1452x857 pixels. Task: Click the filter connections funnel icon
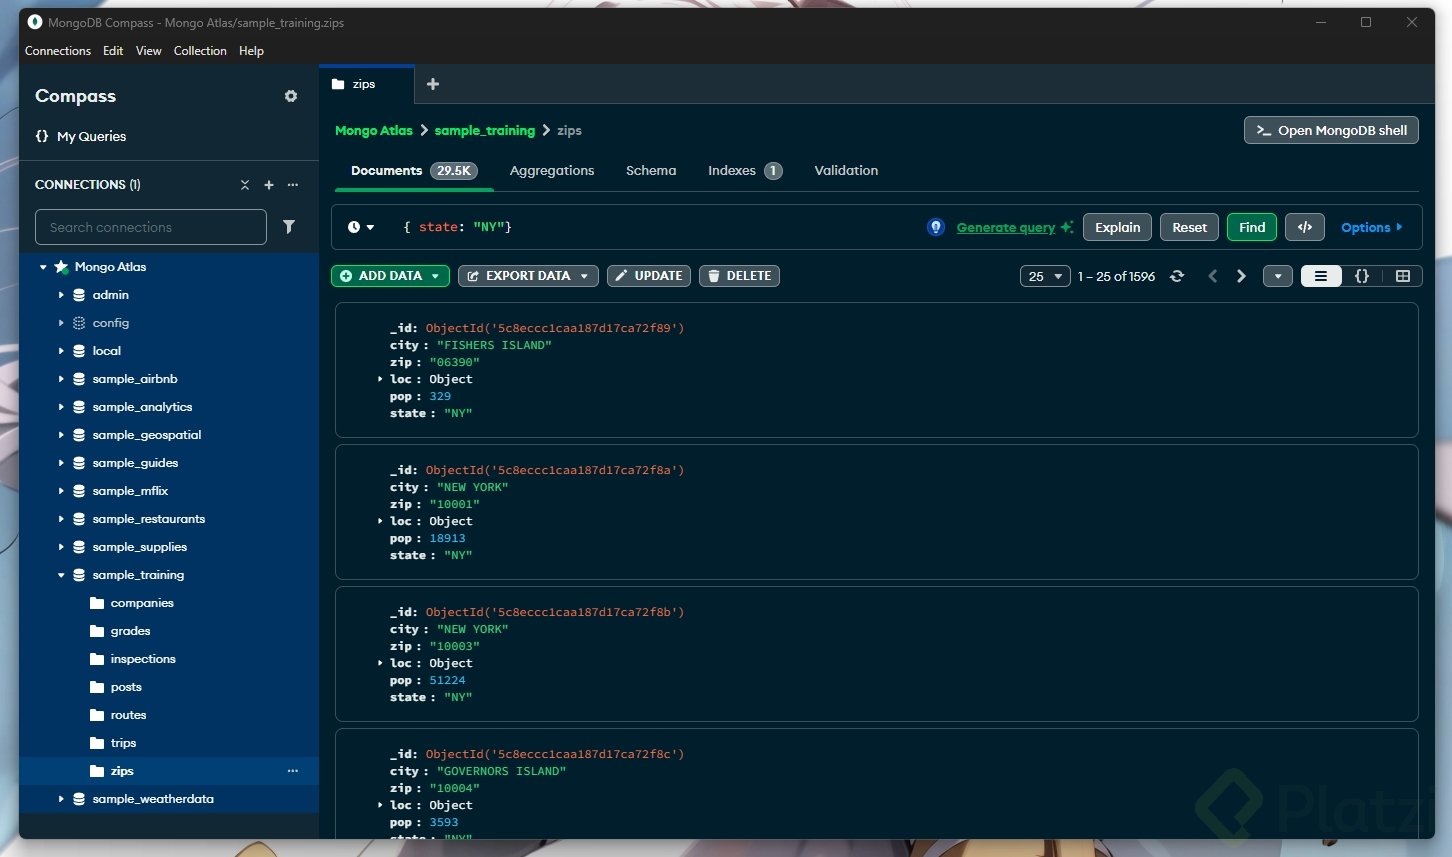click(289, 227)
